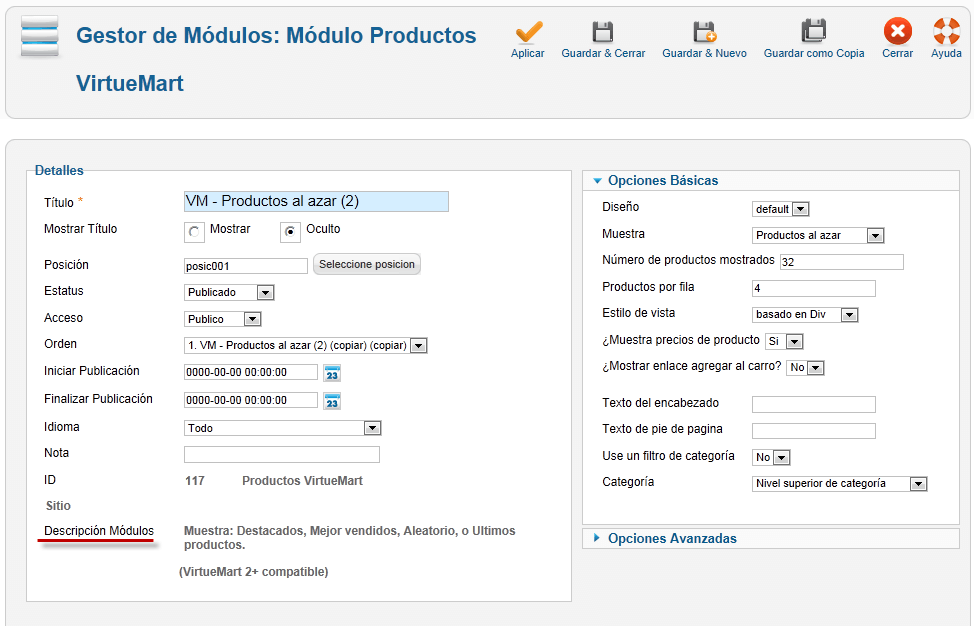Viewport: 974px width, 626px height.
Task: Click the Detalles fieldset legend
Action: tap(59, 170)
